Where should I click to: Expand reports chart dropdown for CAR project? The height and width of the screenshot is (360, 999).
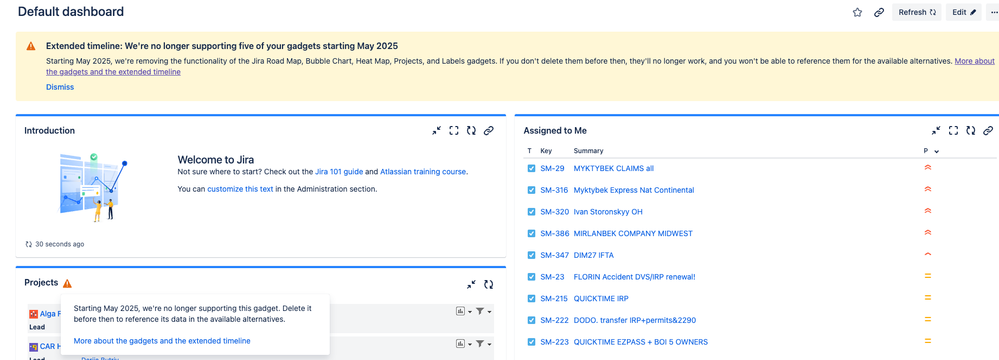[463, 343]
